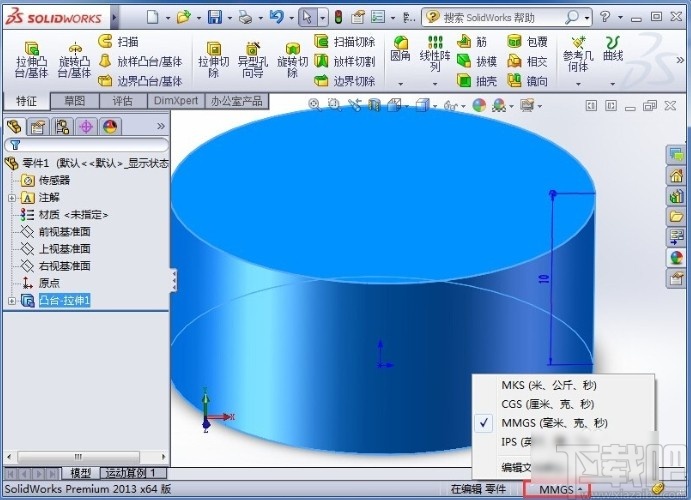Click the Rebuild traffic light icon
The height and width of the screenshot is (500, 691).
338,17
